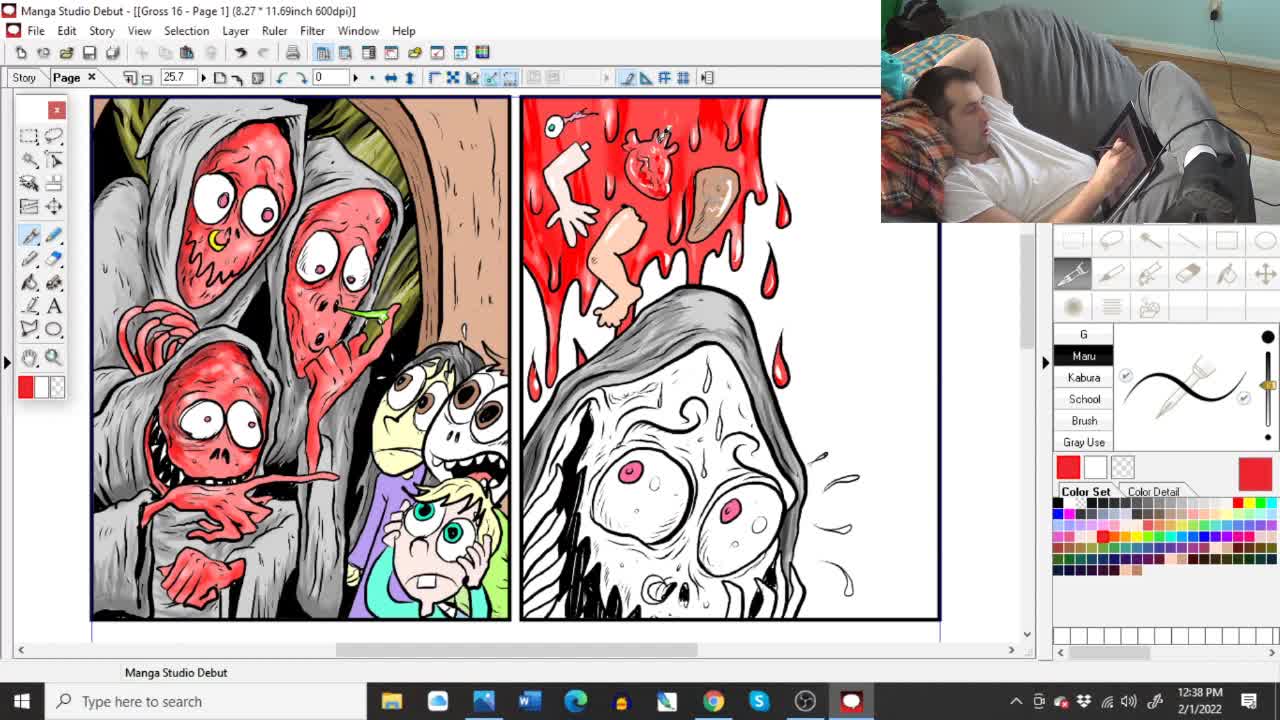Toggle the right stroke taper checkmark
Screen dimensions: 1280x720
[x=1244, y=398]
